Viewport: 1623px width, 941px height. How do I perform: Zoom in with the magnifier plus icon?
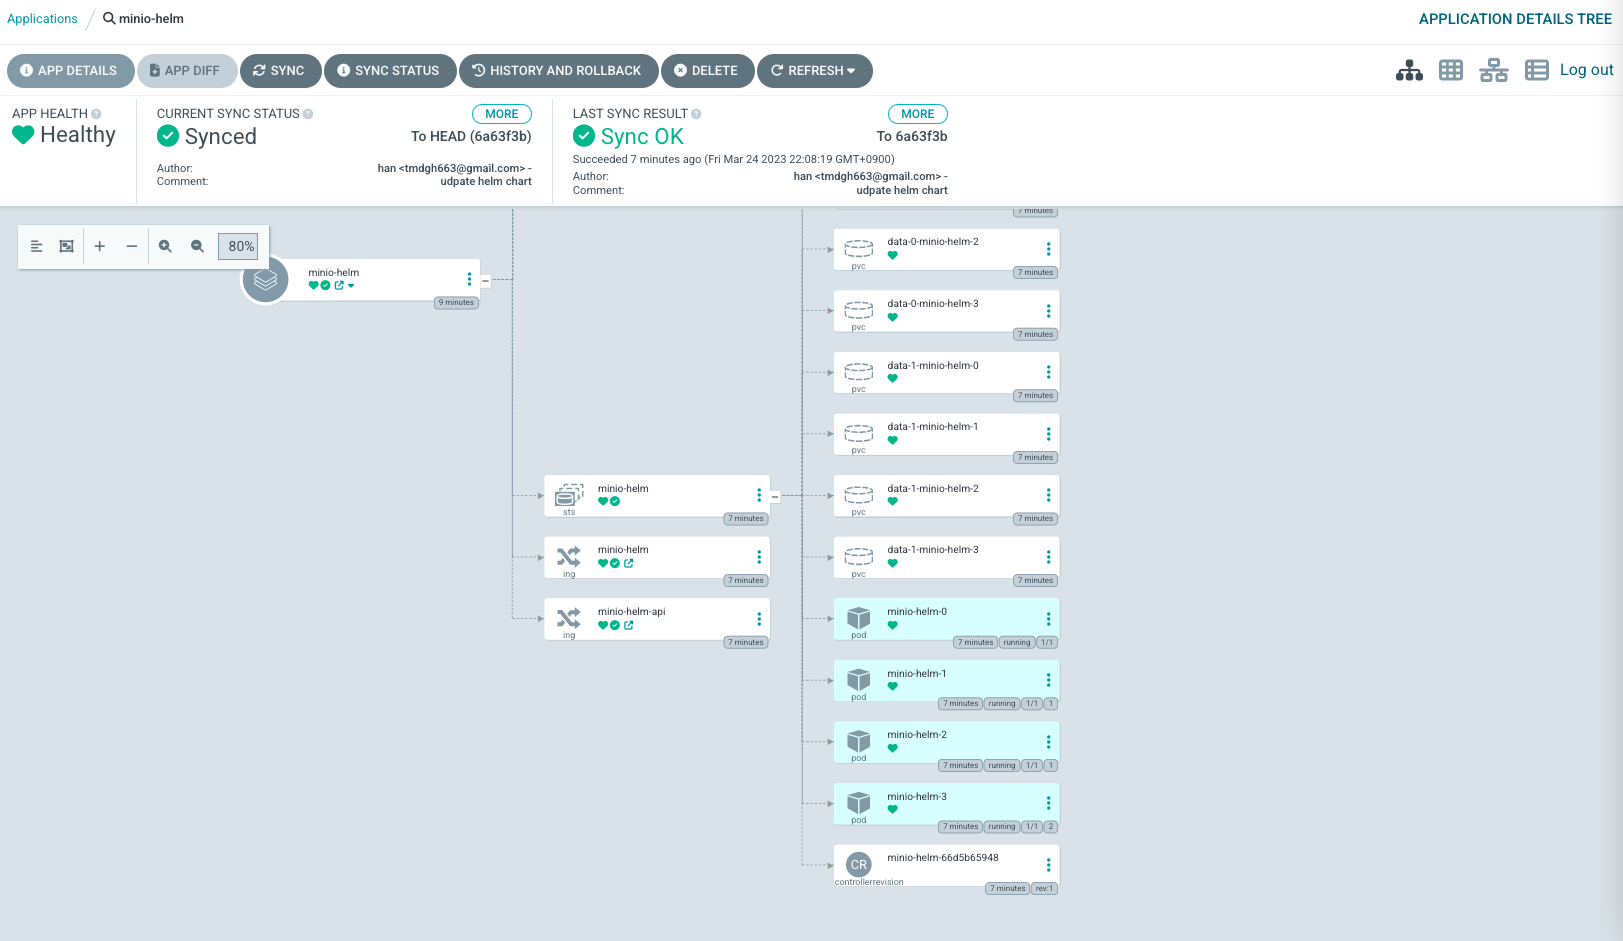coord(165,246)
